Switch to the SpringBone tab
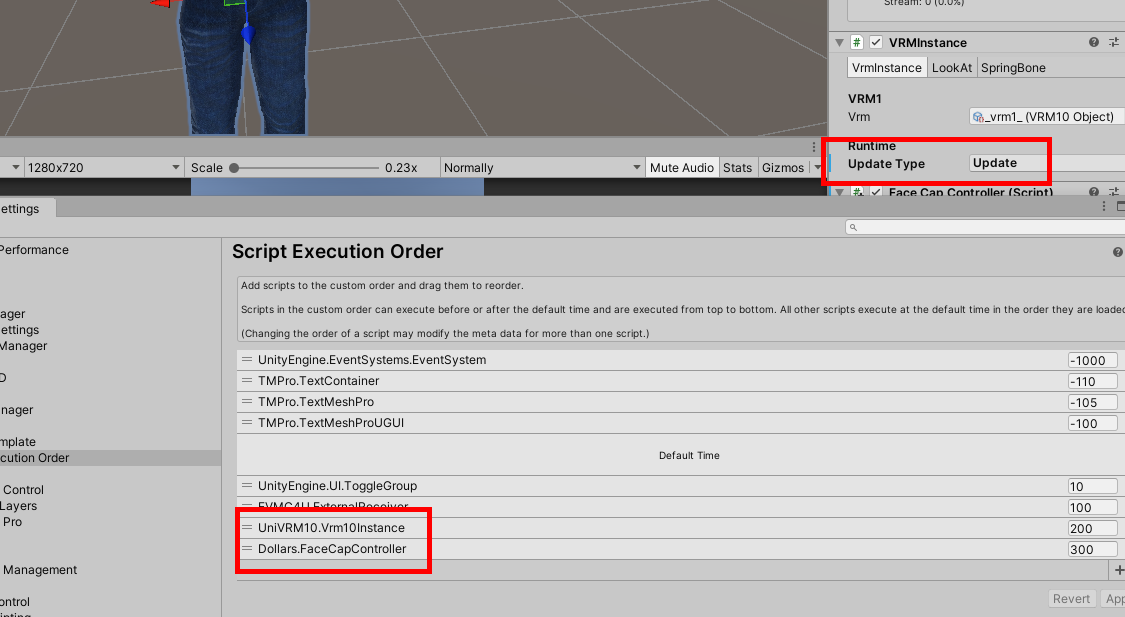 (x=1012, y=68)
